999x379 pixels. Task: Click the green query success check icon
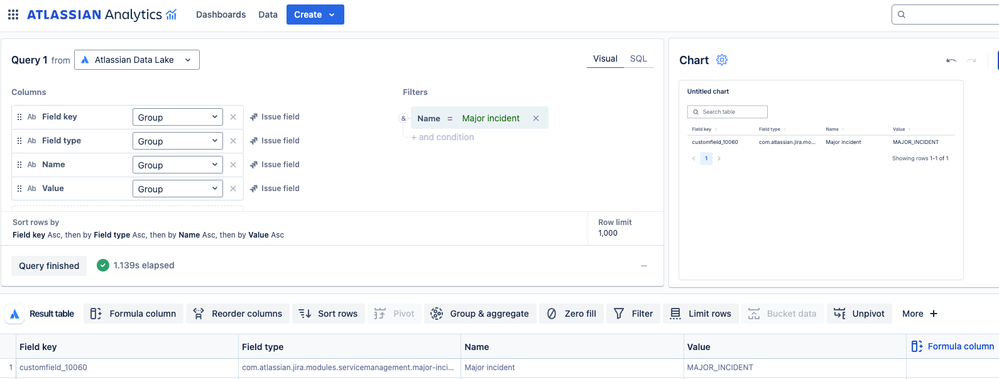coord(103,265)
